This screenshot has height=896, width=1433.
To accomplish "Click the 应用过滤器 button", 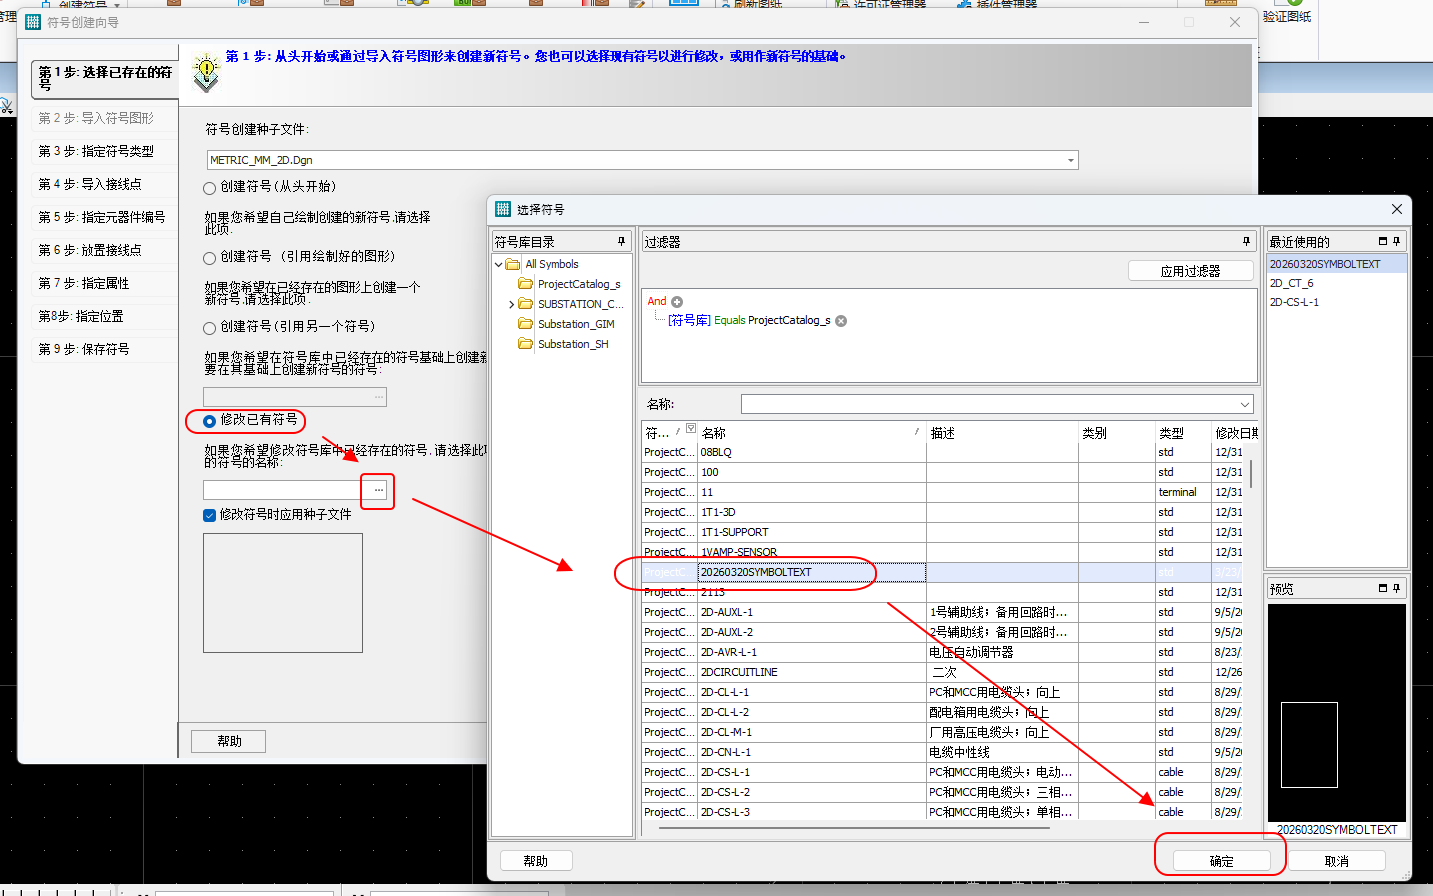I will [x=1190, y=271].
